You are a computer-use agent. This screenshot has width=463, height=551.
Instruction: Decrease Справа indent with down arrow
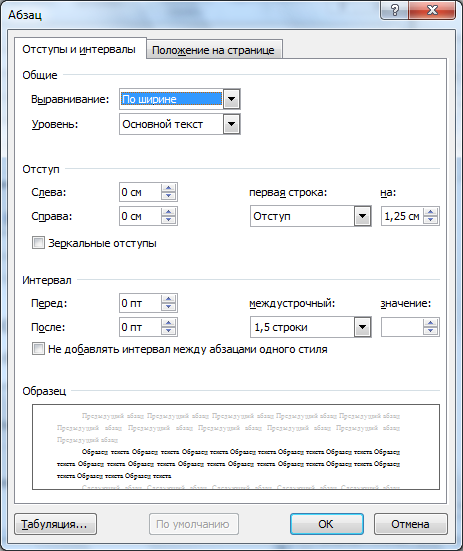(169, 220)
